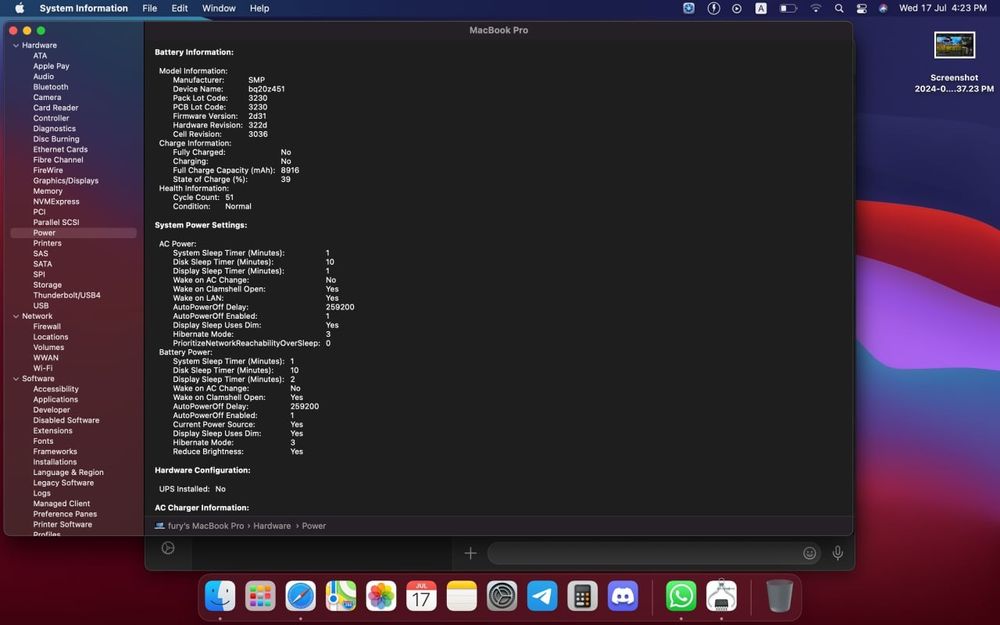Open the Edit menu

click(x=180, y=8)
